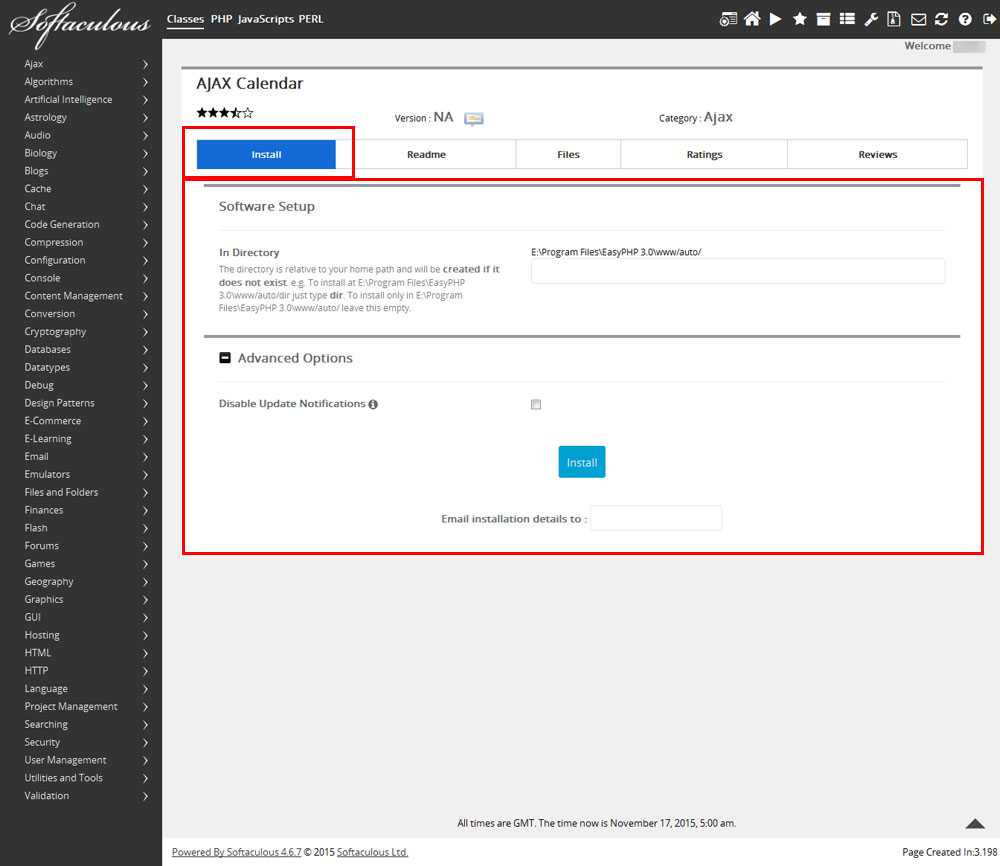Open backups and restore file icon
The width and height of the screenshot is (1000, 866).
tap(894, 19)
